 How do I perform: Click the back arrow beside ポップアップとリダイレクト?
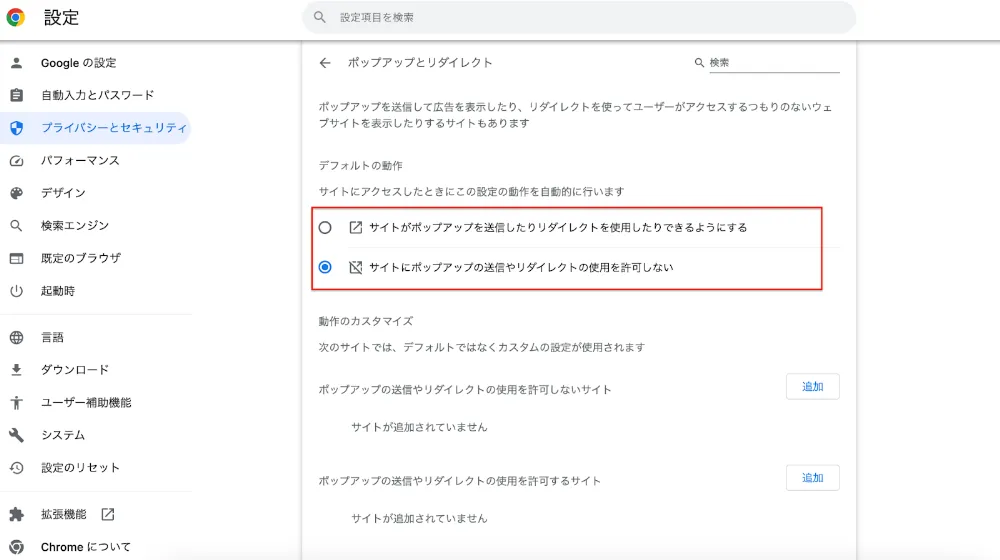[x=325, y=63]
